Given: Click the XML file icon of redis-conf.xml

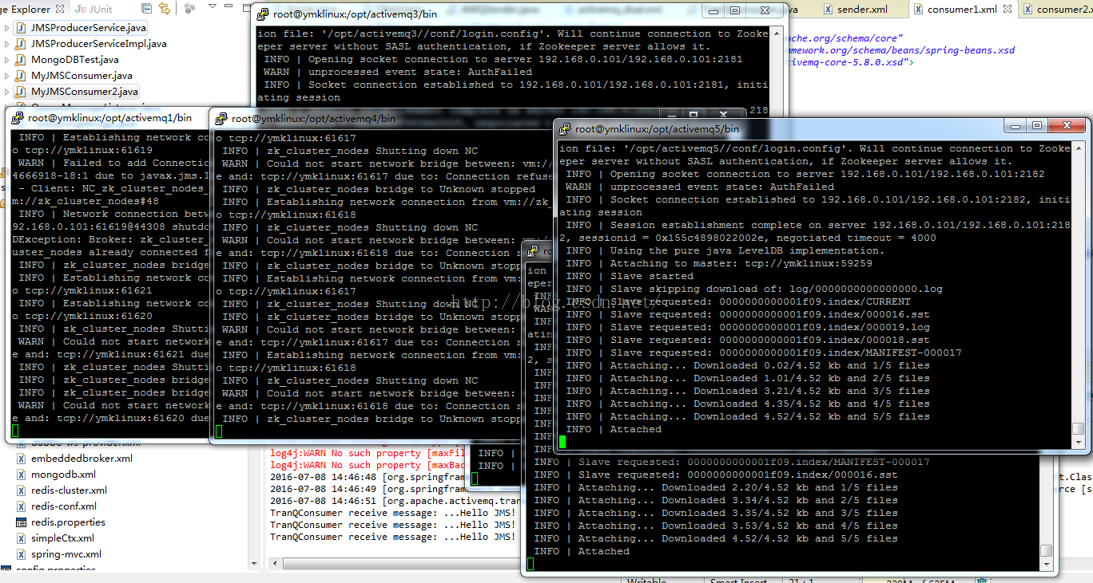Looking at the screenshot, I should click(x=21, y=507).
